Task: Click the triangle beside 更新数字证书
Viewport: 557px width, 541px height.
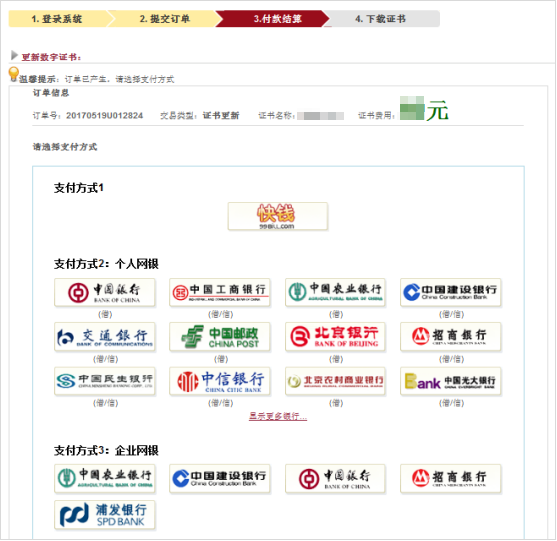Action: [14, 55]
